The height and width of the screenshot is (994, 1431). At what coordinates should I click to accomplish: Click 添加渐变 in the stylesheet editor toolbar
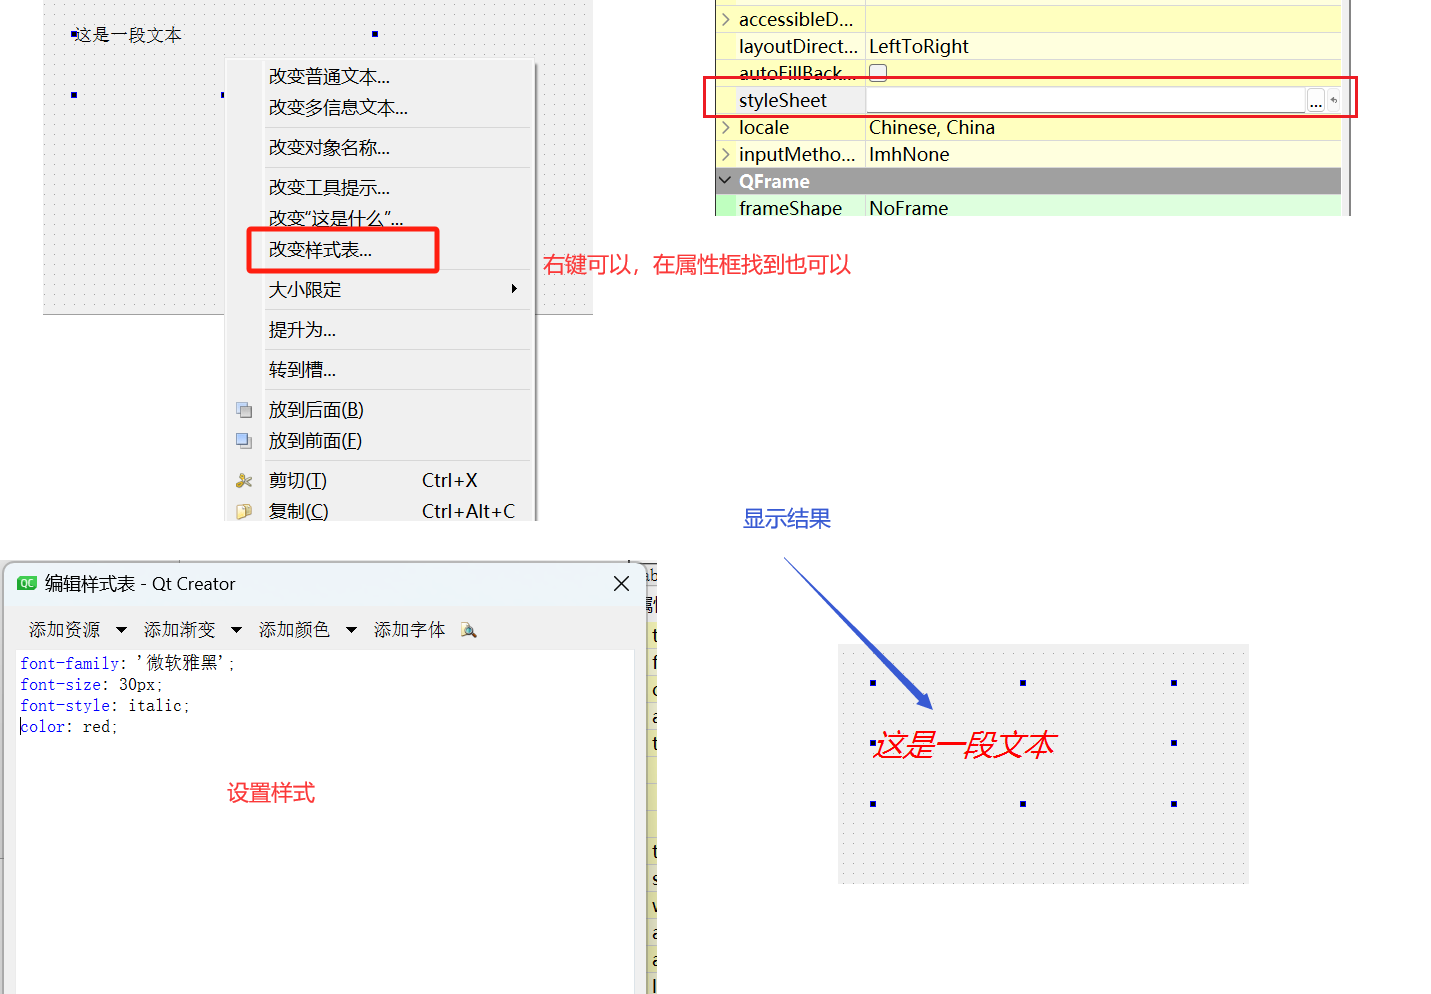click(179, 630)
